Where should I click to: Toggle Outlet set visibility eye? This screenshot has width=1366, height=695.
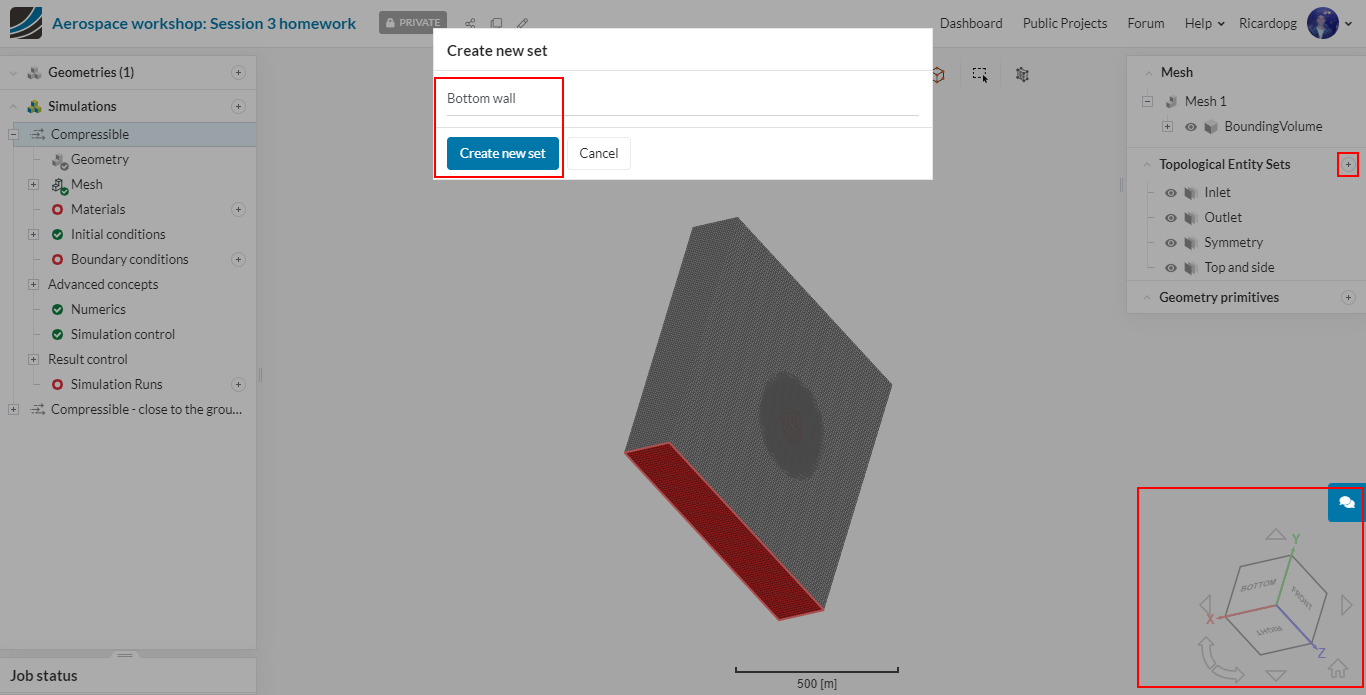[x=1170, y=217]
